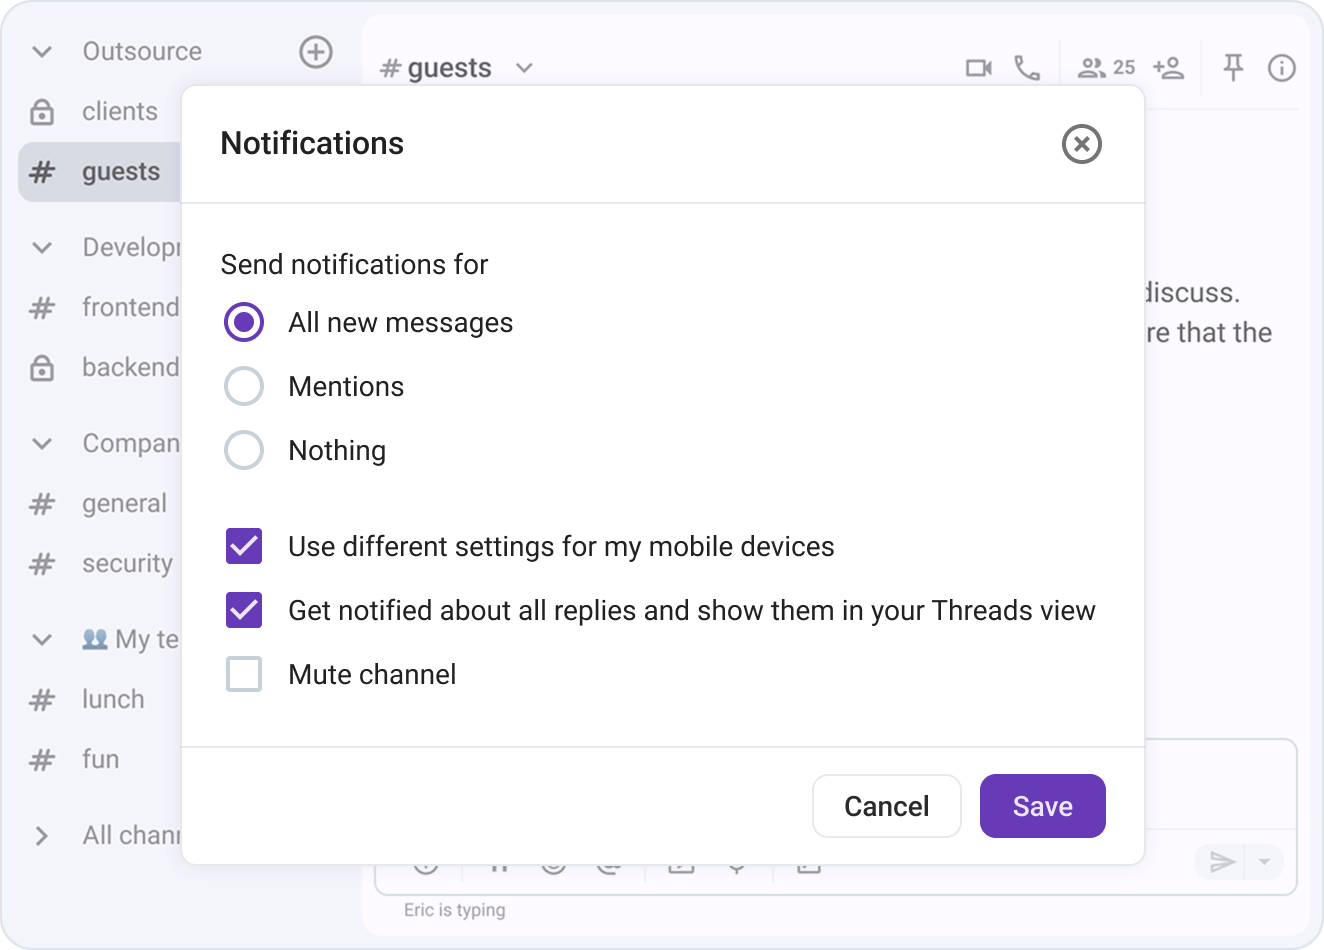Image resolution: width=1324 pixels, height=950 pixels.
Task: Close the Notifications dialog
Action: point(1080,145)
